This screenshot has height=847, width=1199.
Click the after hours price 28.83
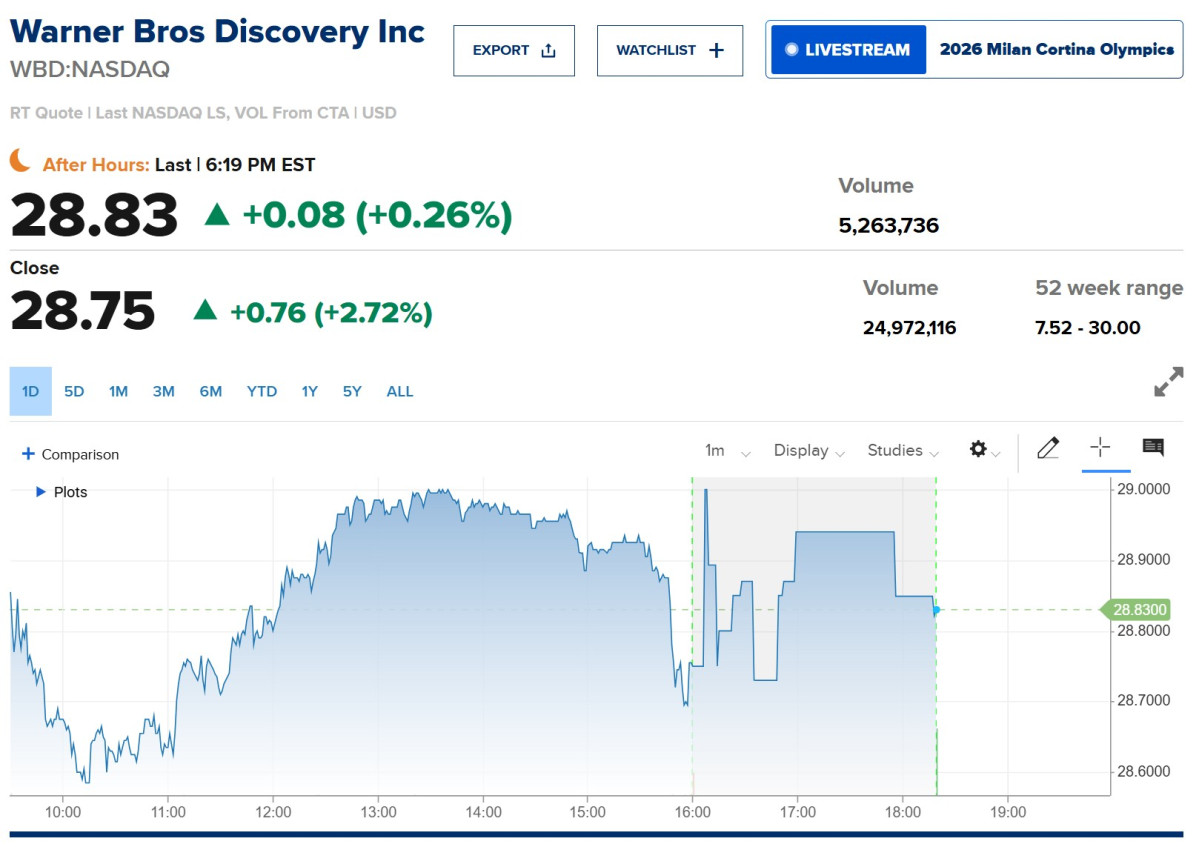pyautogui.click(x=94, y=215)
